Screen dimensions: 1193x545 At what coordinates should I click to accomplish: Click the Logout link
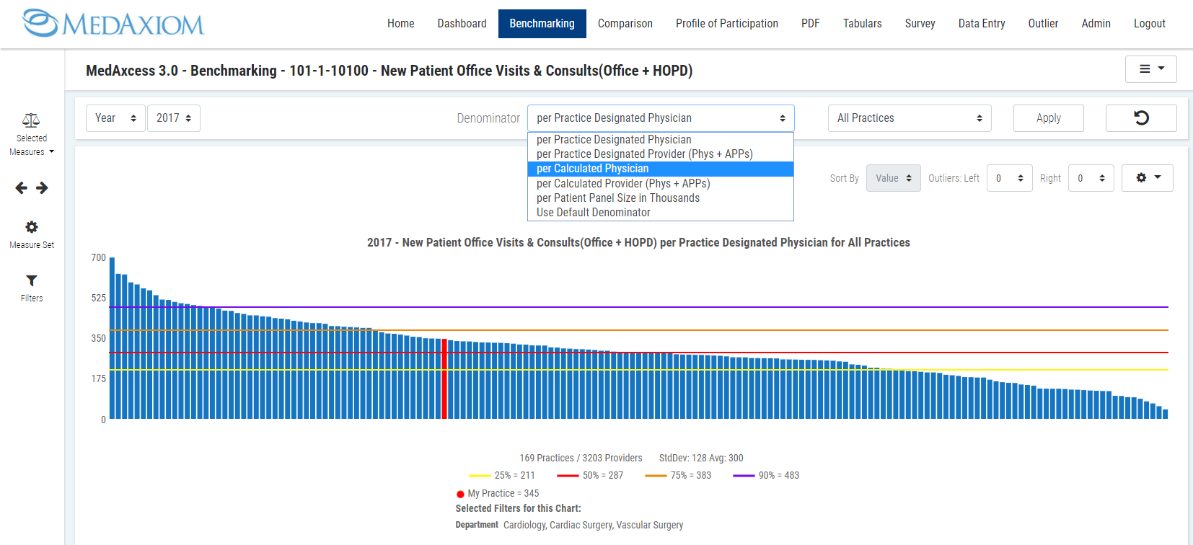coord(1149,24)
